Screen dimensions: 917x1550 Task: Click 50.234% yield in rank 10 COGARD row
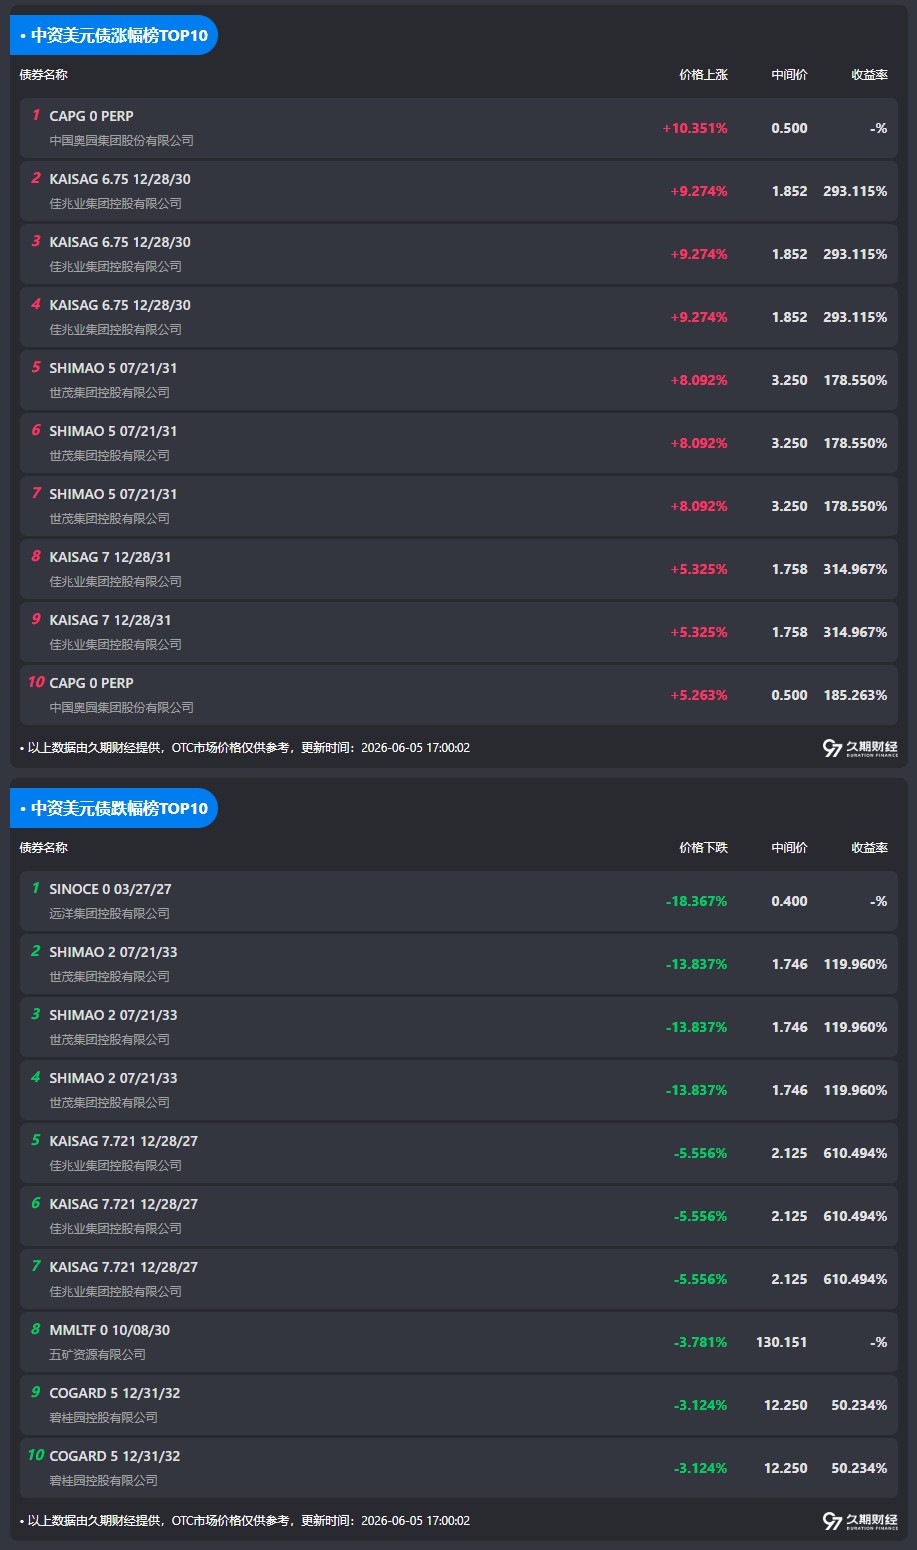[859, 1468]
